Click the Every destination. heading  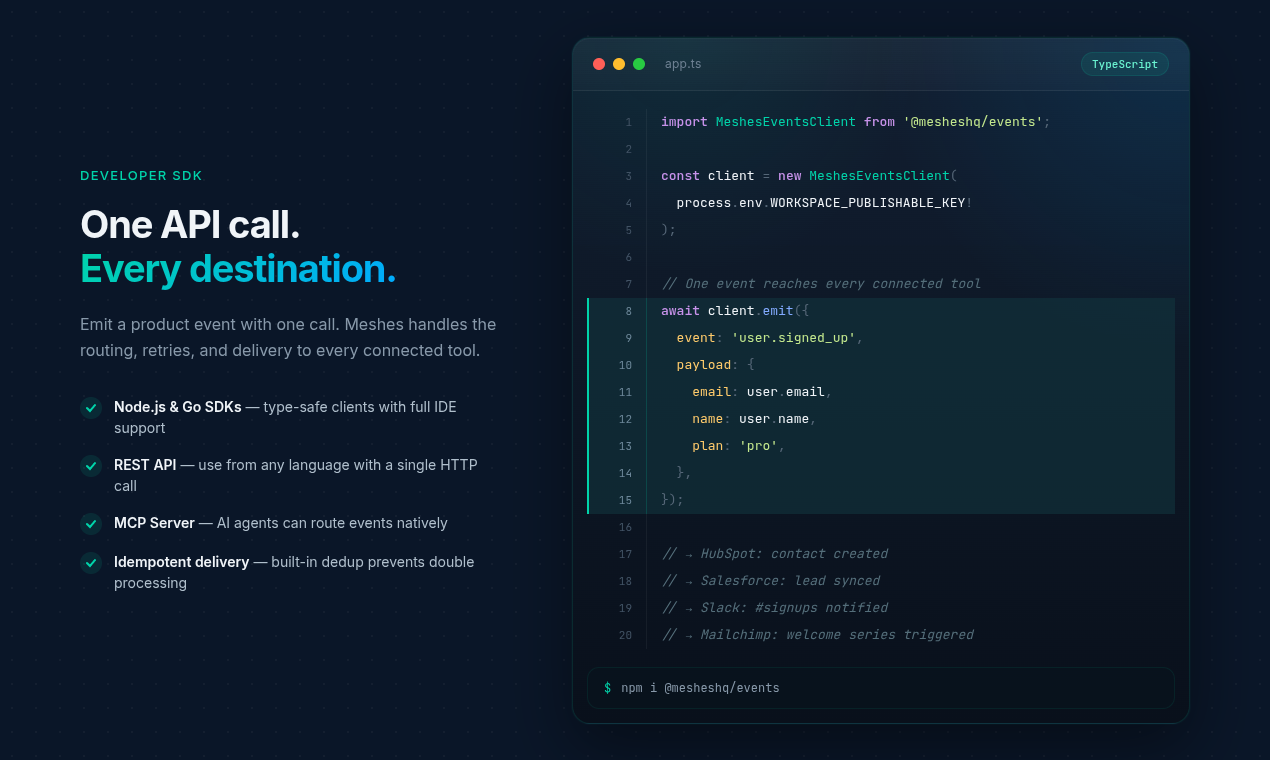(x=238, y=269)
